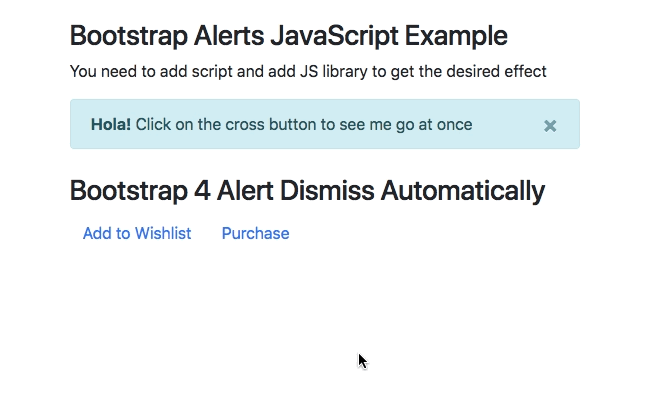Click the Add to Wishlist link
Screen dimensions: 646x420
[x=137, y=233]
